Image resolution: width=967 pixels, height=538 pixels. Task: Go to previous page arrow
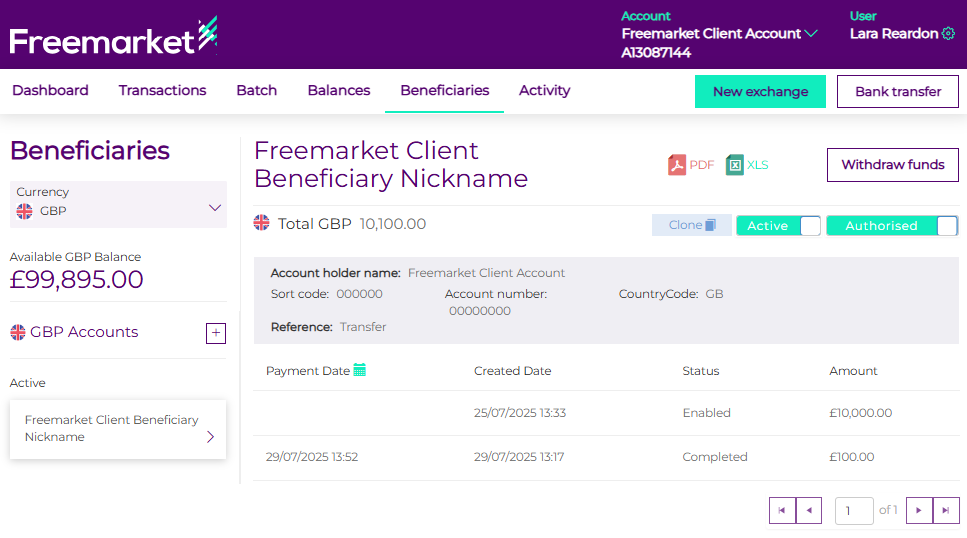point(808,510)
